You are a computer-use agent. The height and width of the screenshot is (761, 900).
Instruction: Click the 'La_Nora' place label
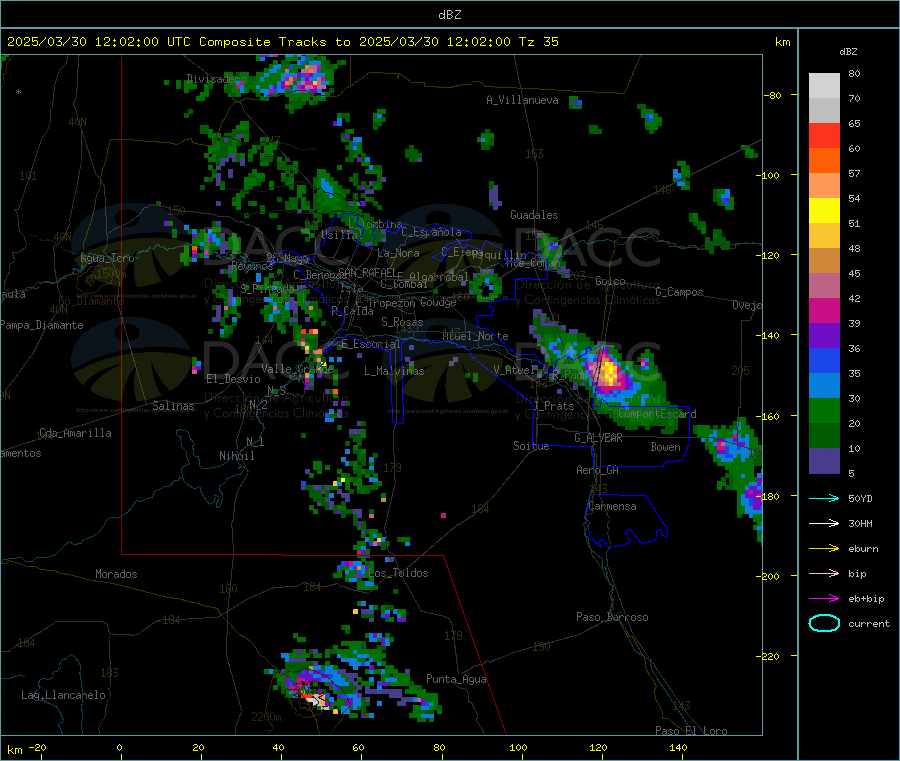pos(398,253)
